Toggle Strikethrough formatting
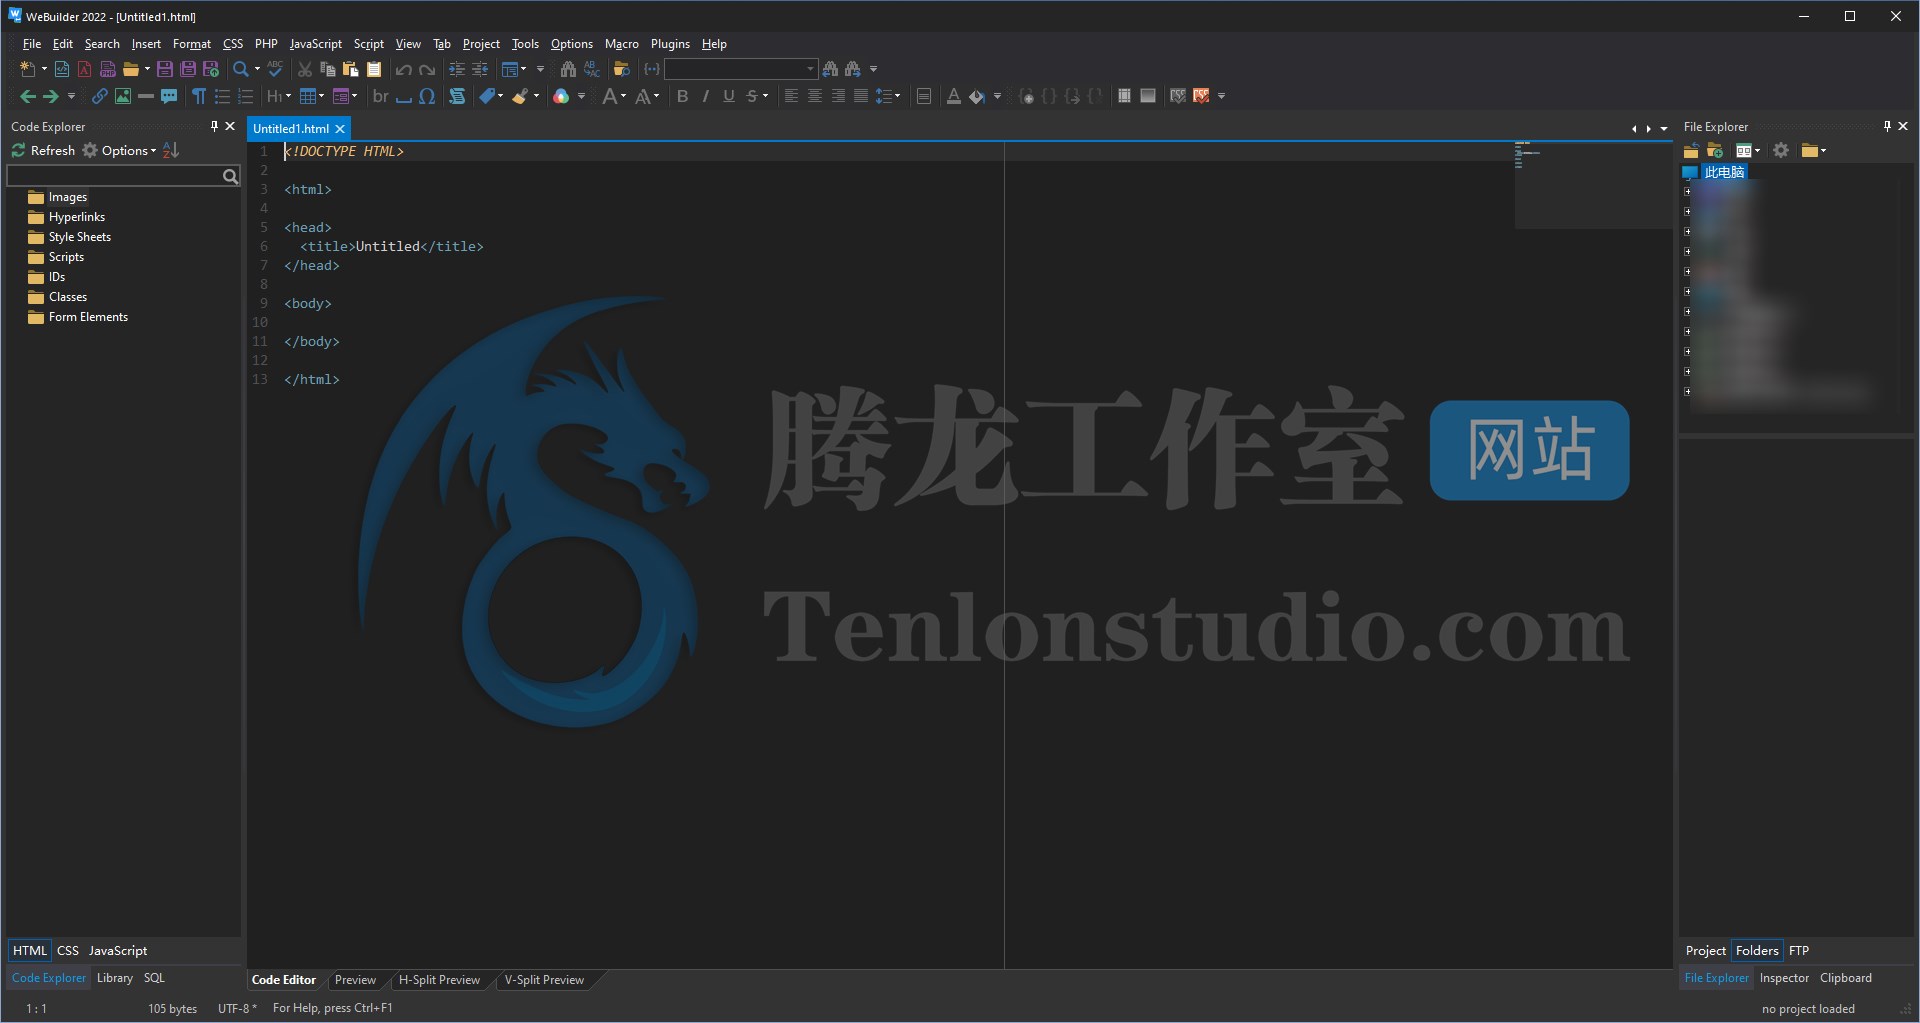1920x1023 pixels. [752, 96]
